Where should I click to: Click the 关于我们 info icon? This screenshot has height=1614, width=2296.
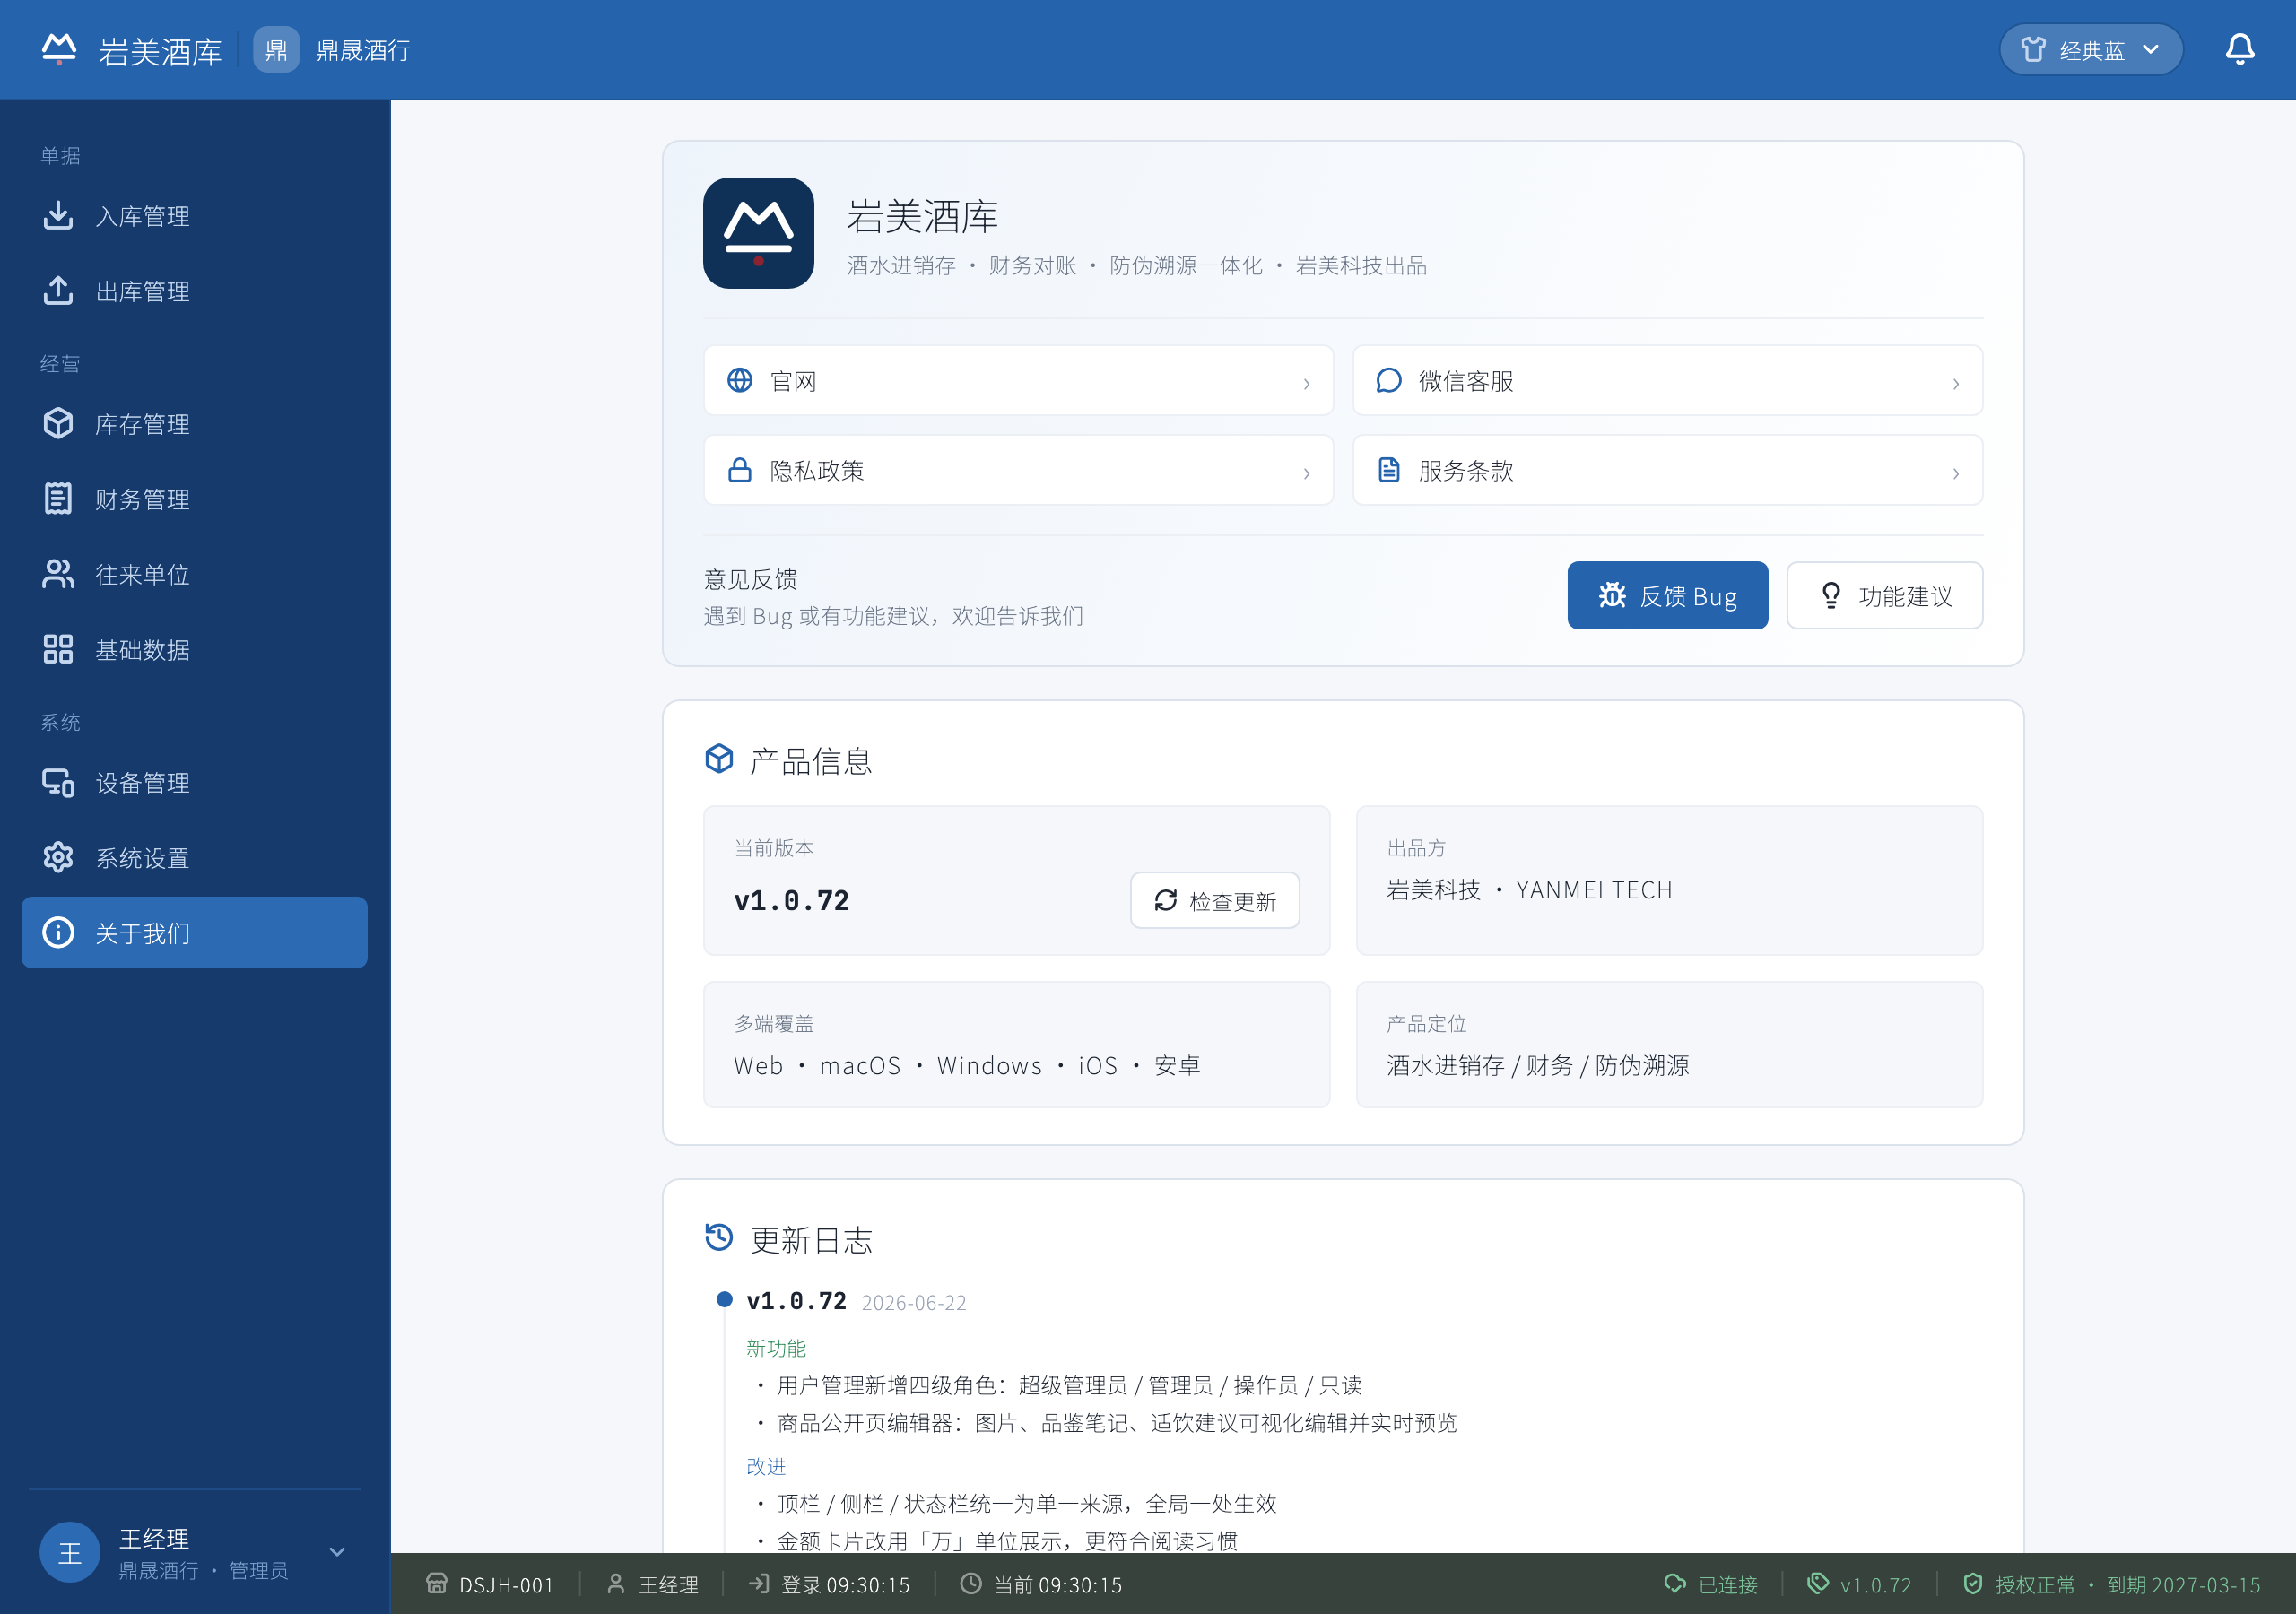(x=58, y=933)
